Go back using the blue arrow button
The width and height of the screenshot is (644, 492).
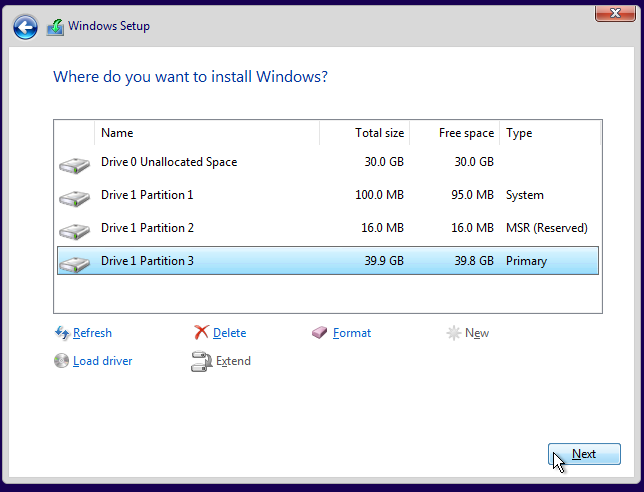pyautogui.click(x=25, y=27)
